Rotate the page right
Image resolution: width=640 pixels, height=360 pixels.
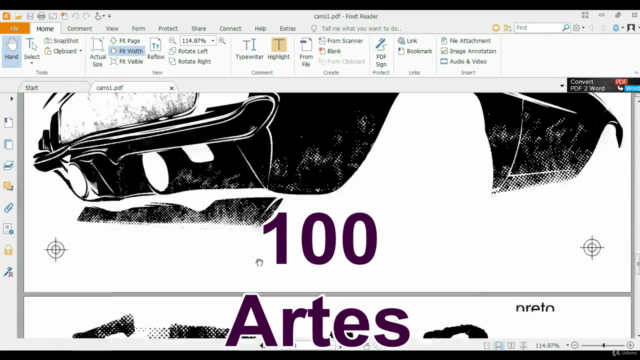coord(190,62)
